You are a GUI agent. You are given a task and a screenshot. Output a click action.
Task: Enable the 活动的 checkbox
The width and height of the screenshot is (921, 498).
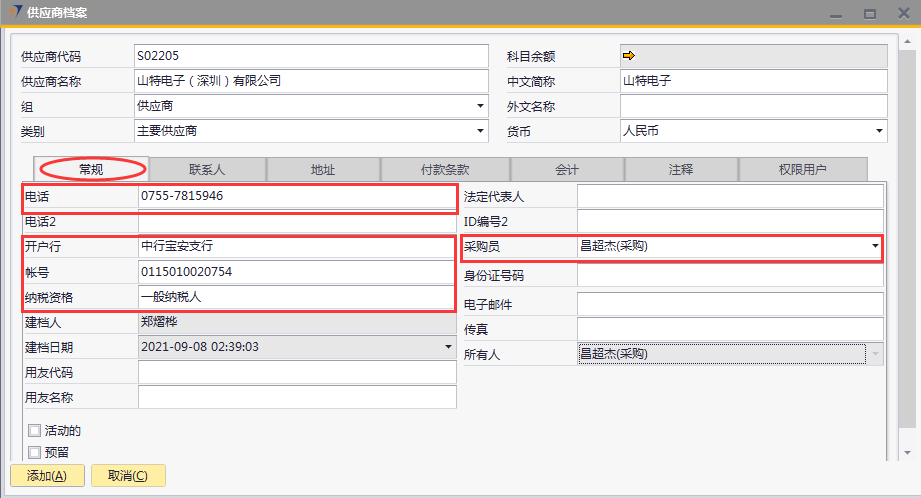(x=35, y=431)
